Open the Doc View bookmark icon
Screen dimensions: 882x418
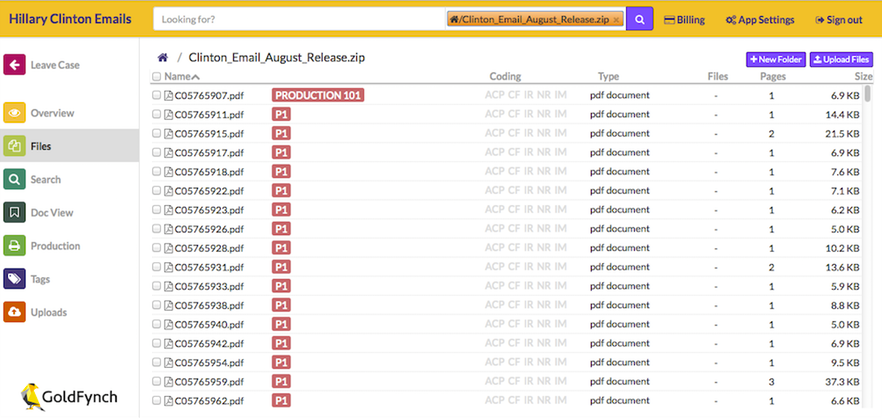tap(14, 212)
